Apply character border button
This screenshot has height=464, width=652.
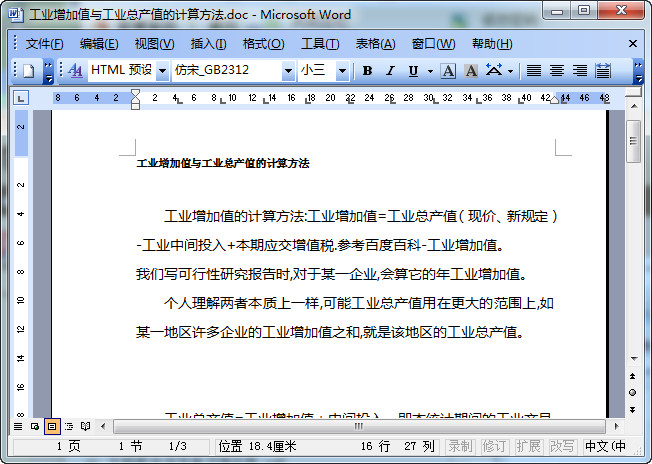tap(448, 71)
